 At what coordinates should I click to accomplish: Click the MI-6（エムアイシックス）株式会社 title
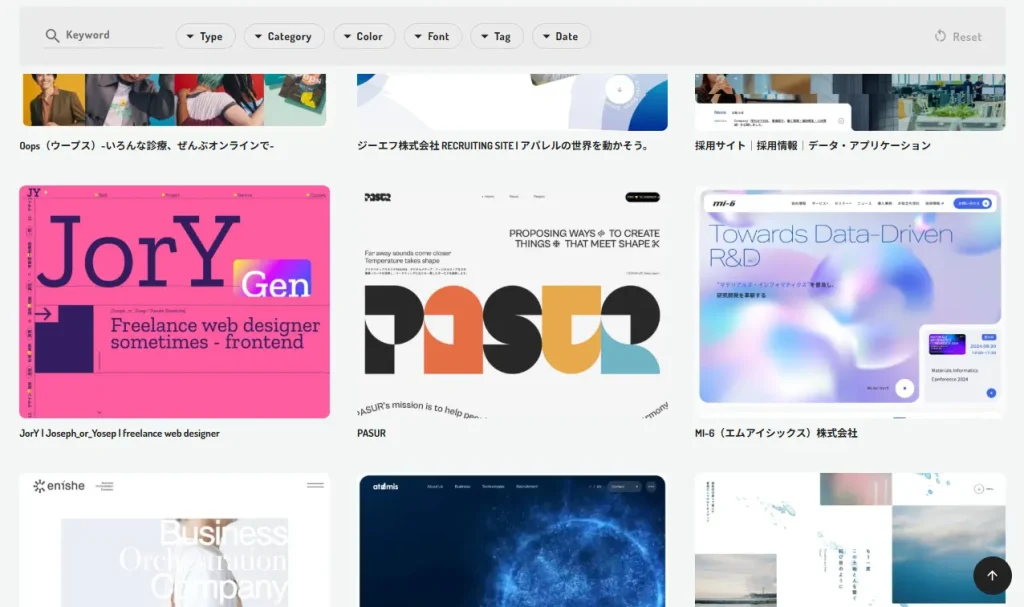[776, 433]
